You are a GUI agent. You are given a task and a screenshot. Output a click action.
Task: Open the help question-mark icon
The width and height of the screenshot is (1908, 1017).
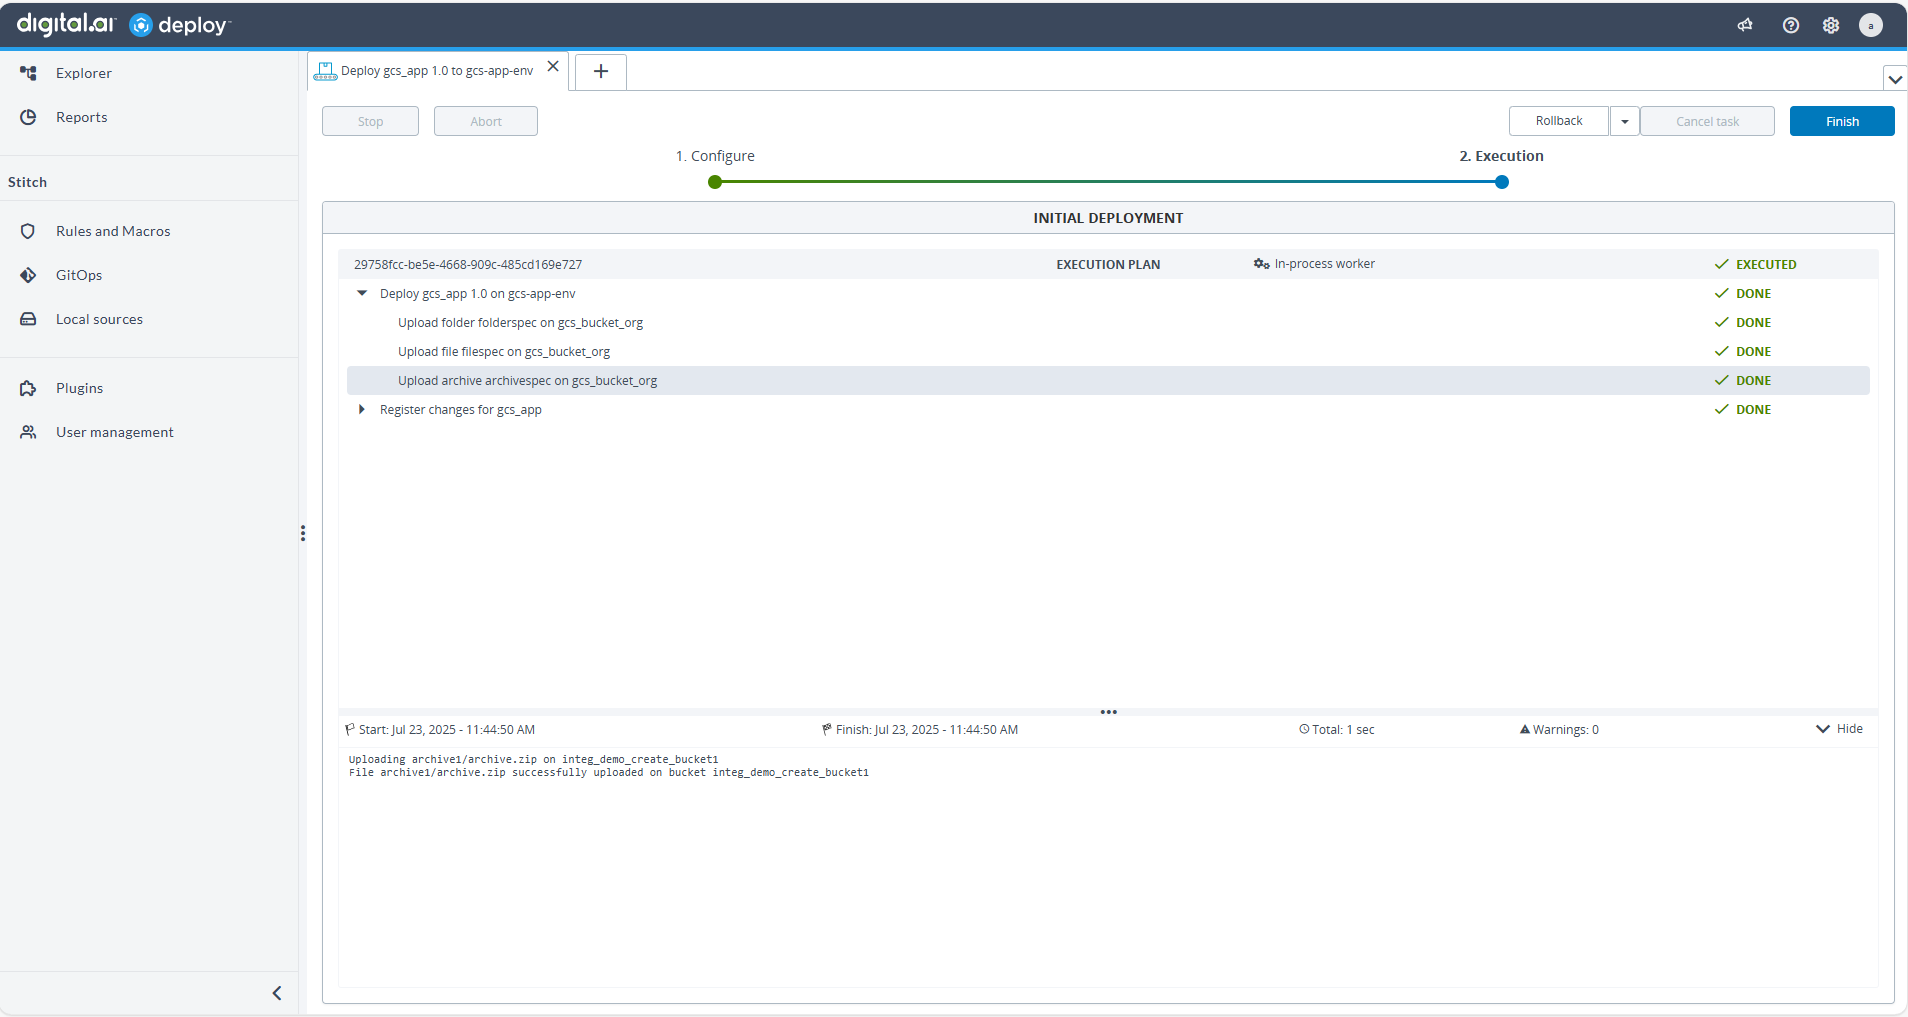coord(1791,25)
